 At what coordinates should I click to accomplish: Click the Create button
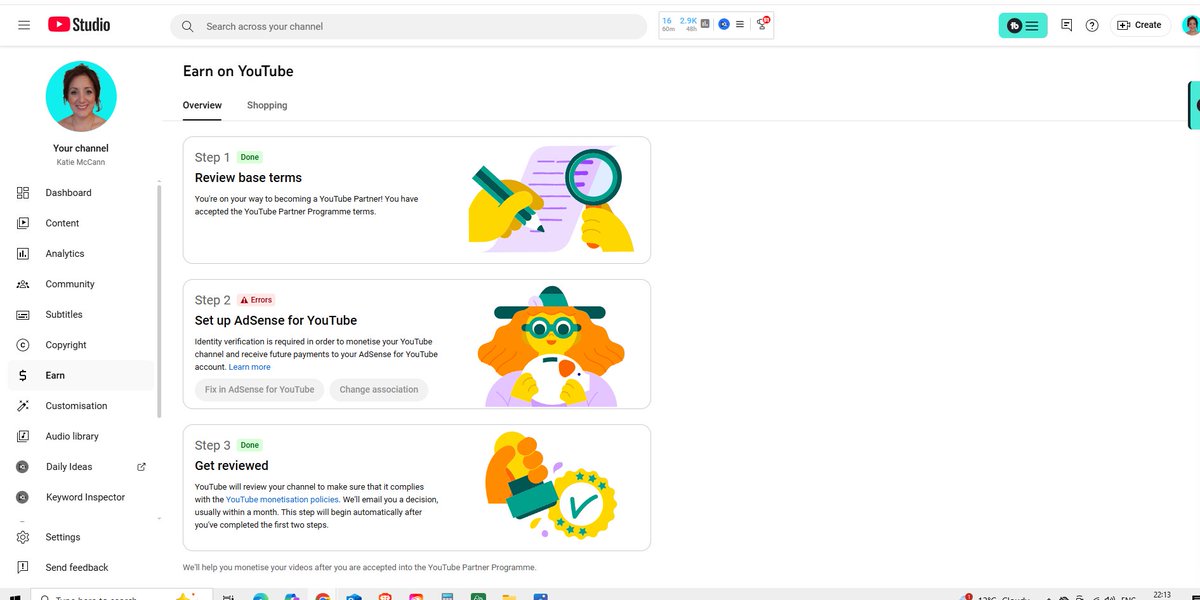click(x=1139, y=25)
